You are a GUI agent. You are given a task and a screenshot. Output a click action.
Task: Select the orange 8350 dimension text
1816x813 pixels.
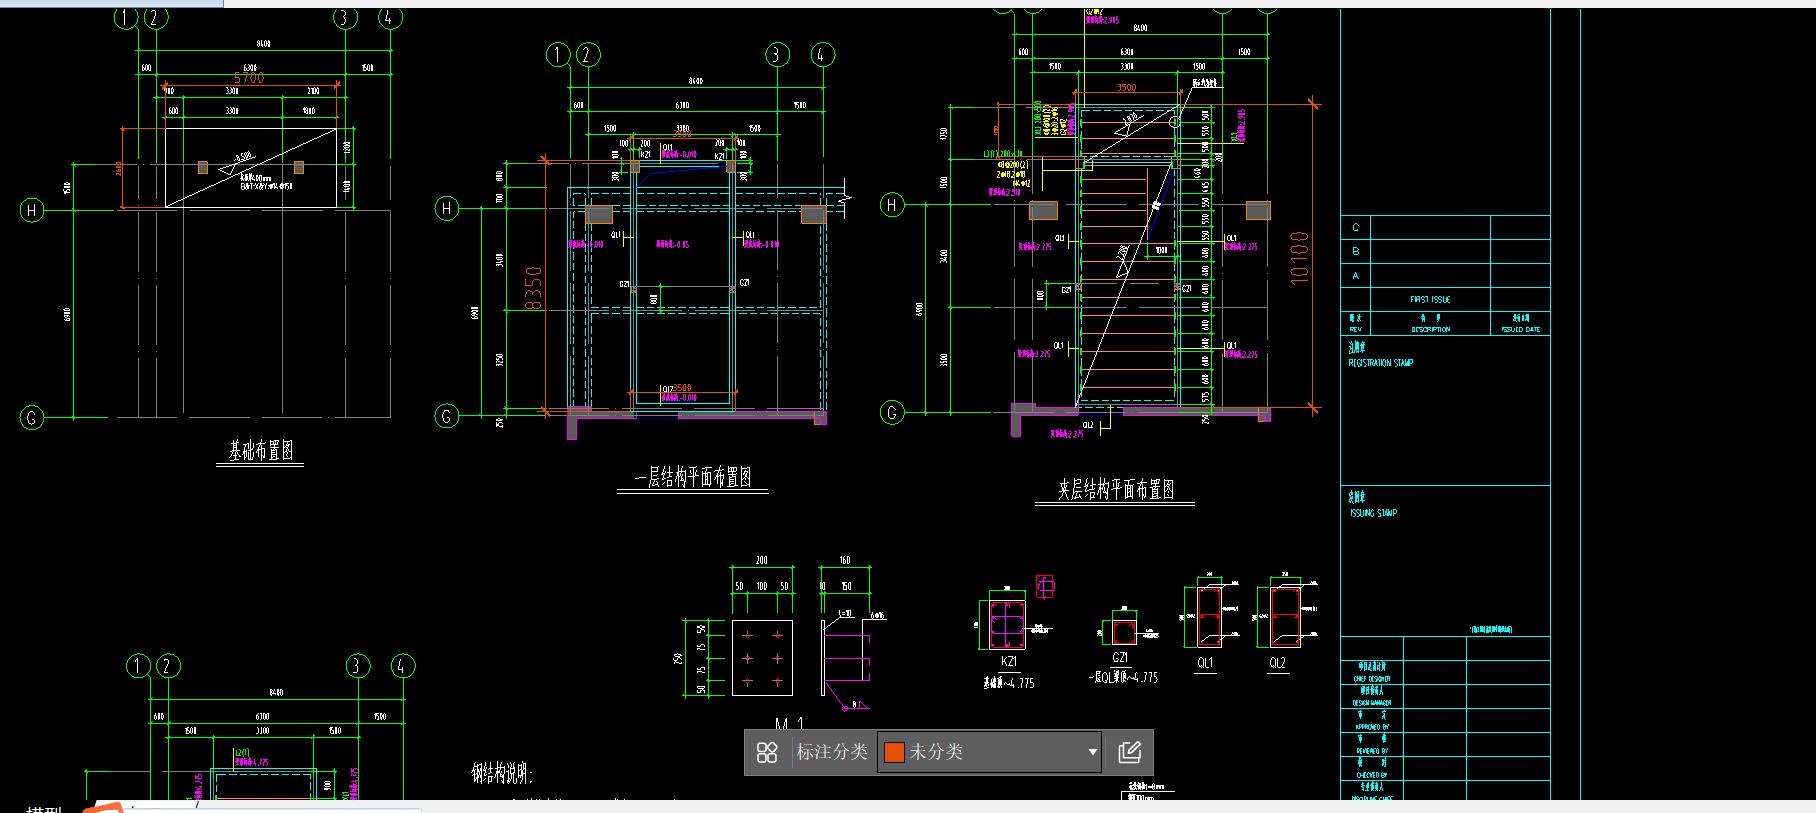(533, 288)
